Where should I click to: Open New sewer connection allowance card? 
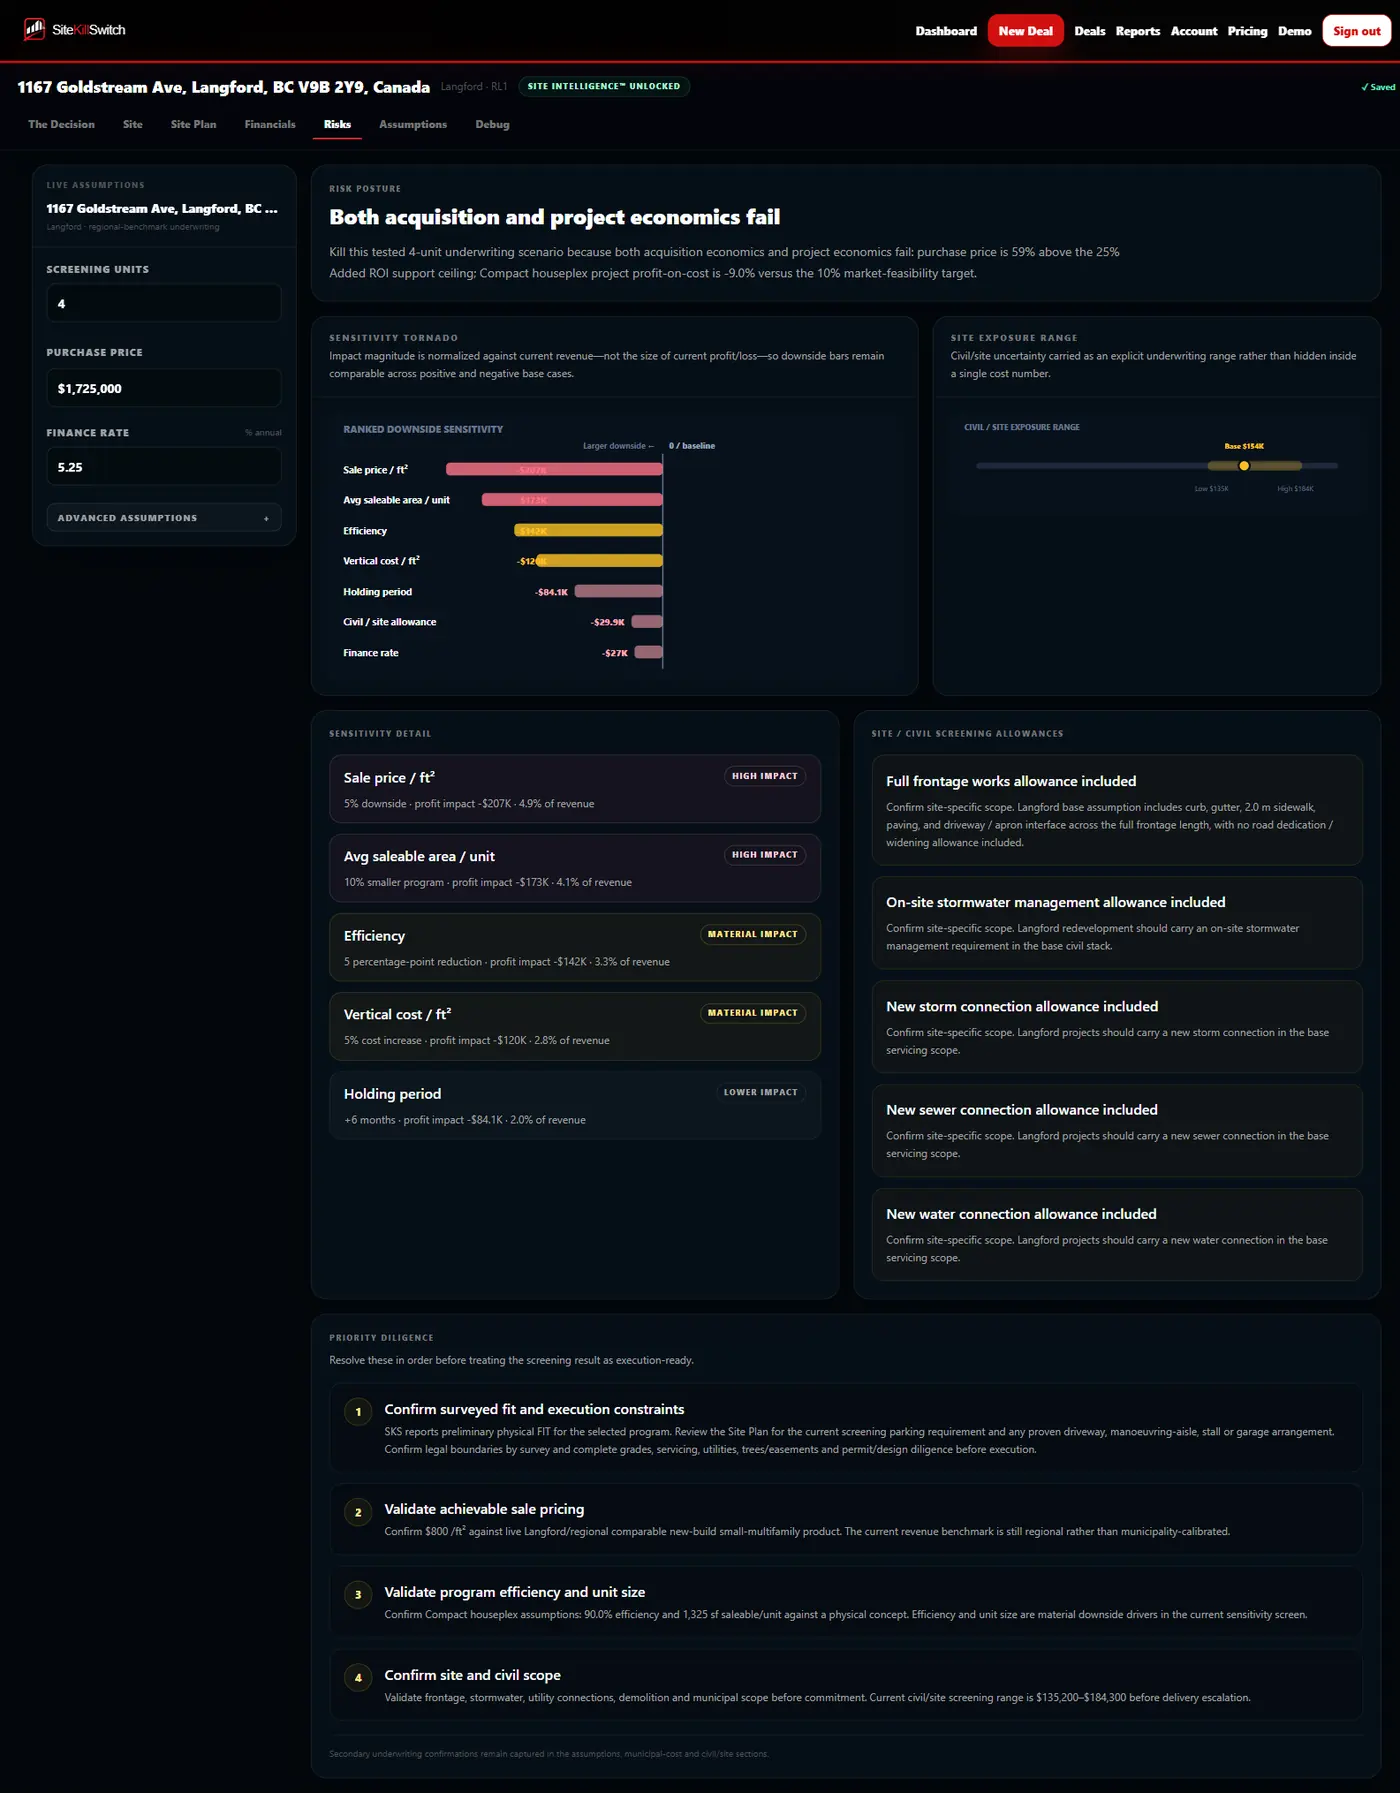pos(1117,1130)
